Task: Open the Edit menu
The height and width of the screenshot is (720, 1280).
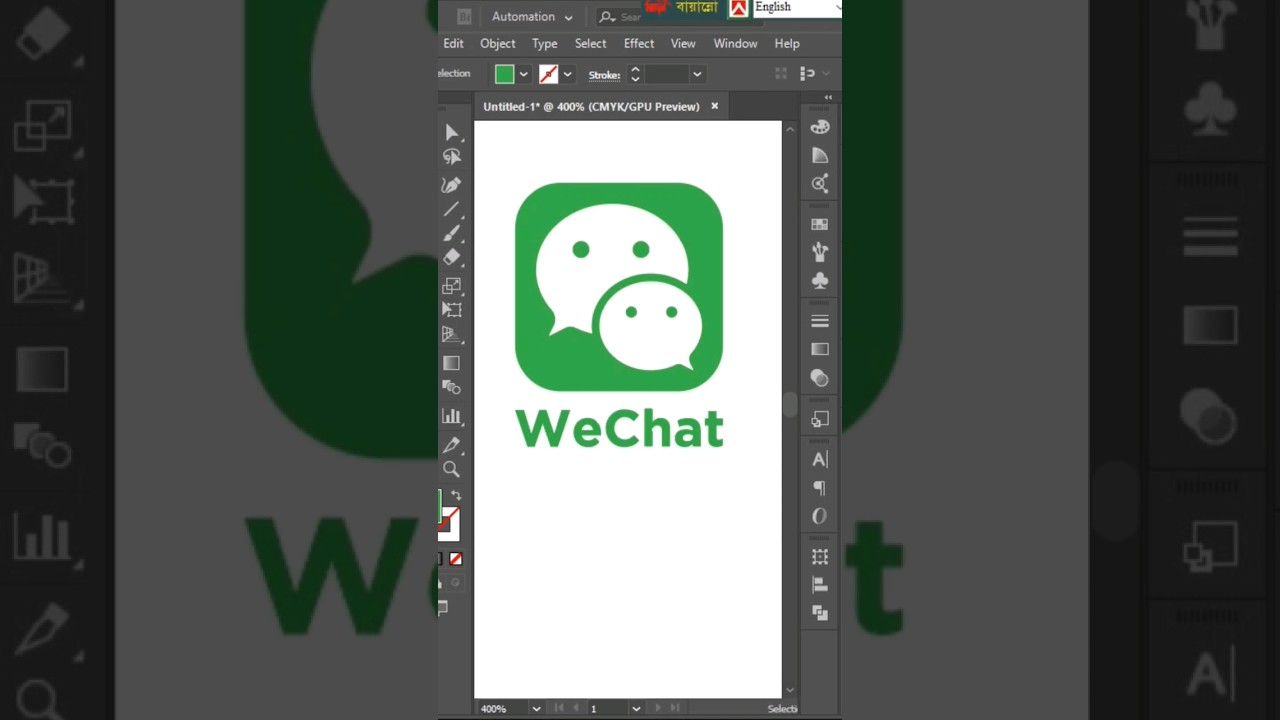Action: tap(453, 43)
